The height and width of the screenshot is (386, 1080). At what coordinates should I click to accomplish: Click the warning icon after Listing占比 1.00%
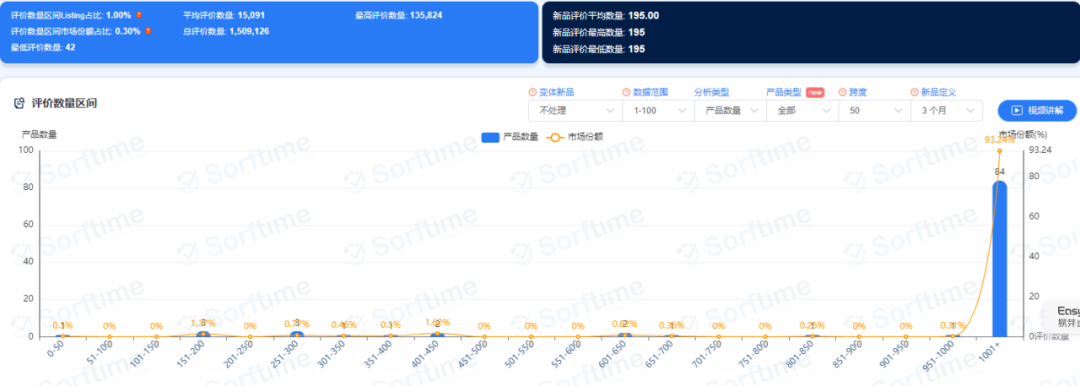139,15
